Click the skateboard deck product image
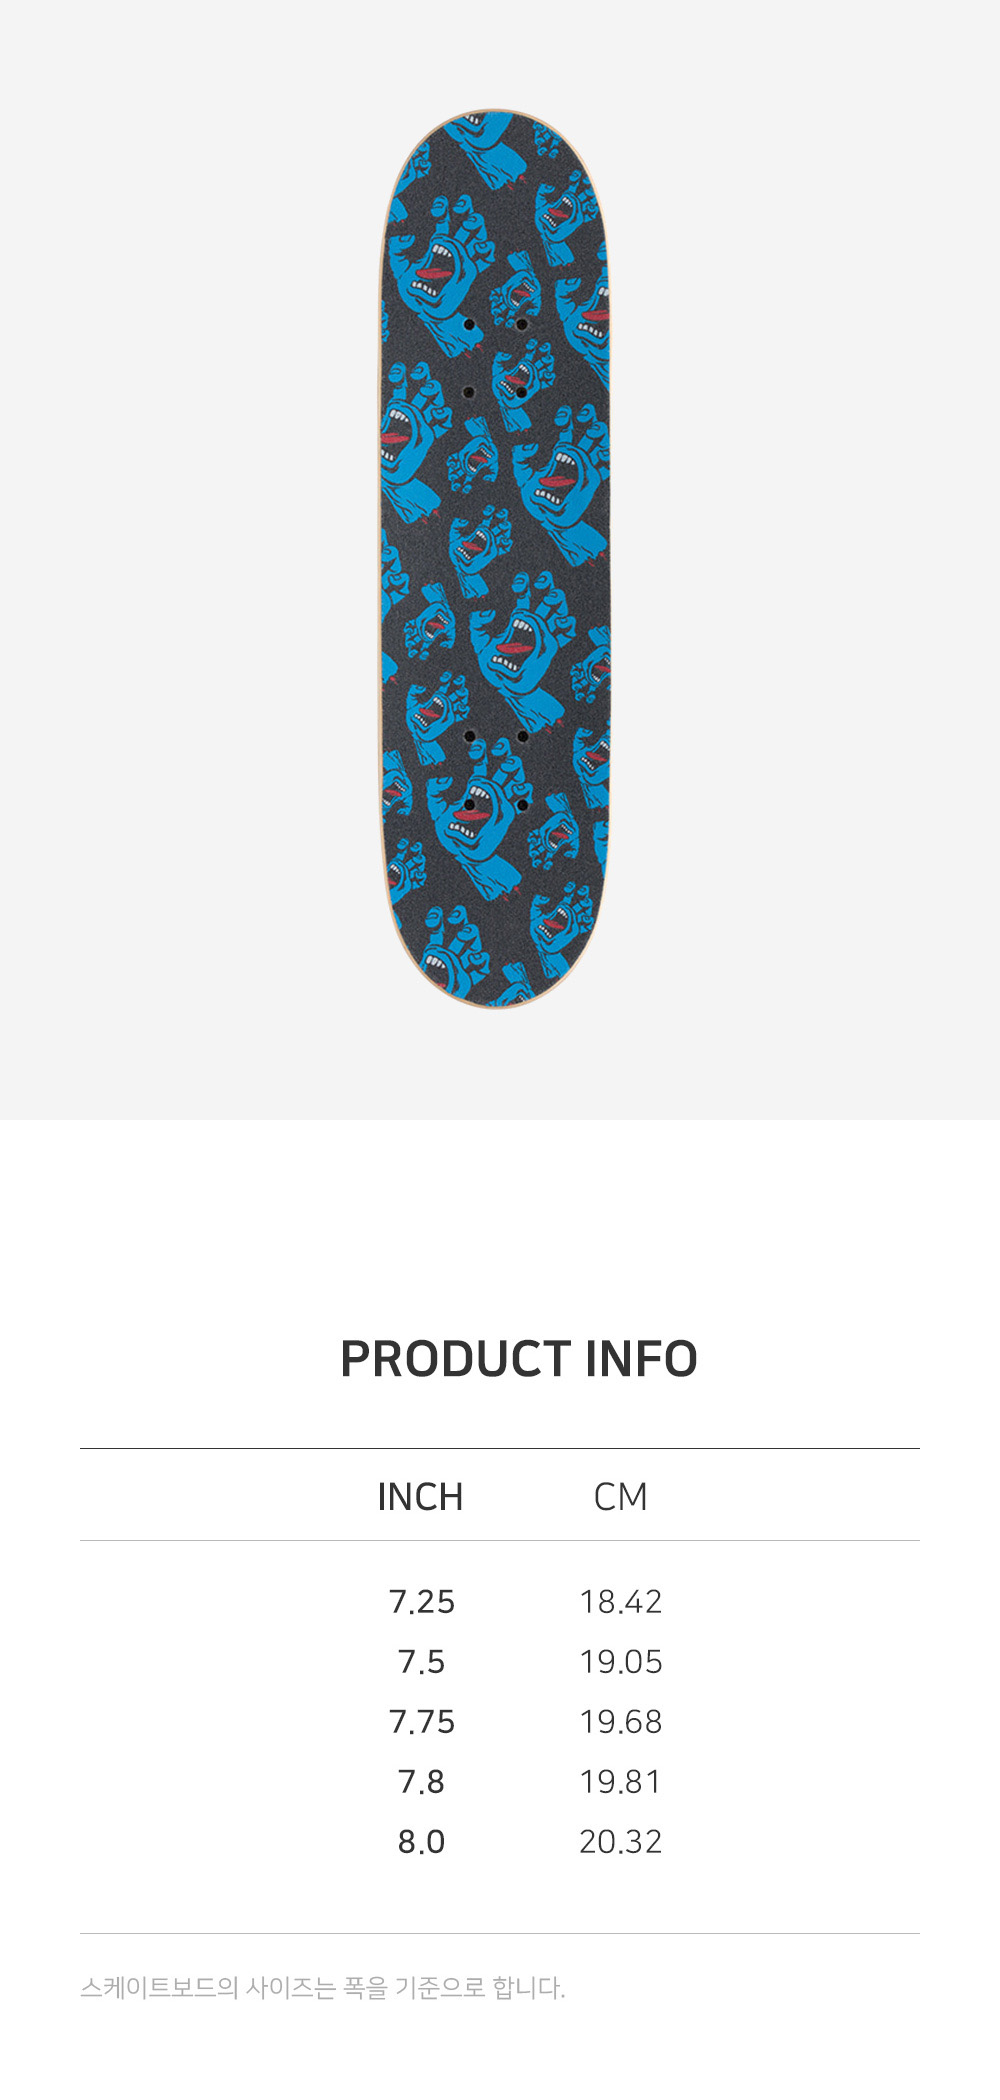Viewport: 1000px width, 2100px height. tap(495, 558)
